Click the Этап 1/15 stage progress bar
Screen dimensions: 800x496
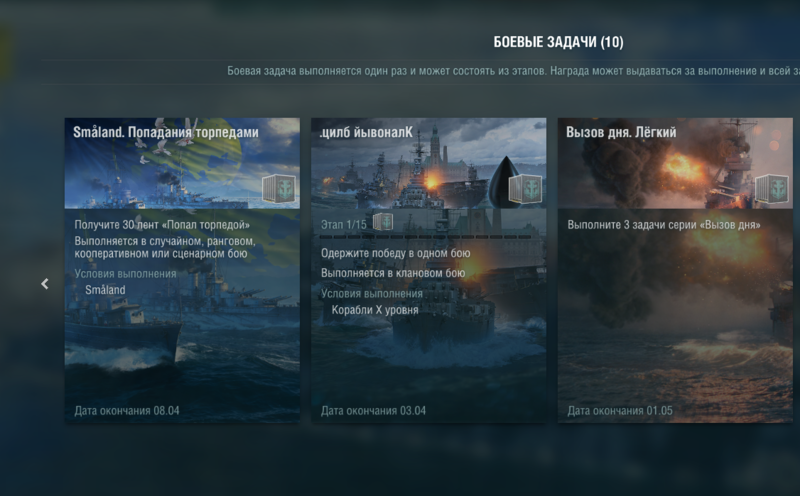click(426, 237)
